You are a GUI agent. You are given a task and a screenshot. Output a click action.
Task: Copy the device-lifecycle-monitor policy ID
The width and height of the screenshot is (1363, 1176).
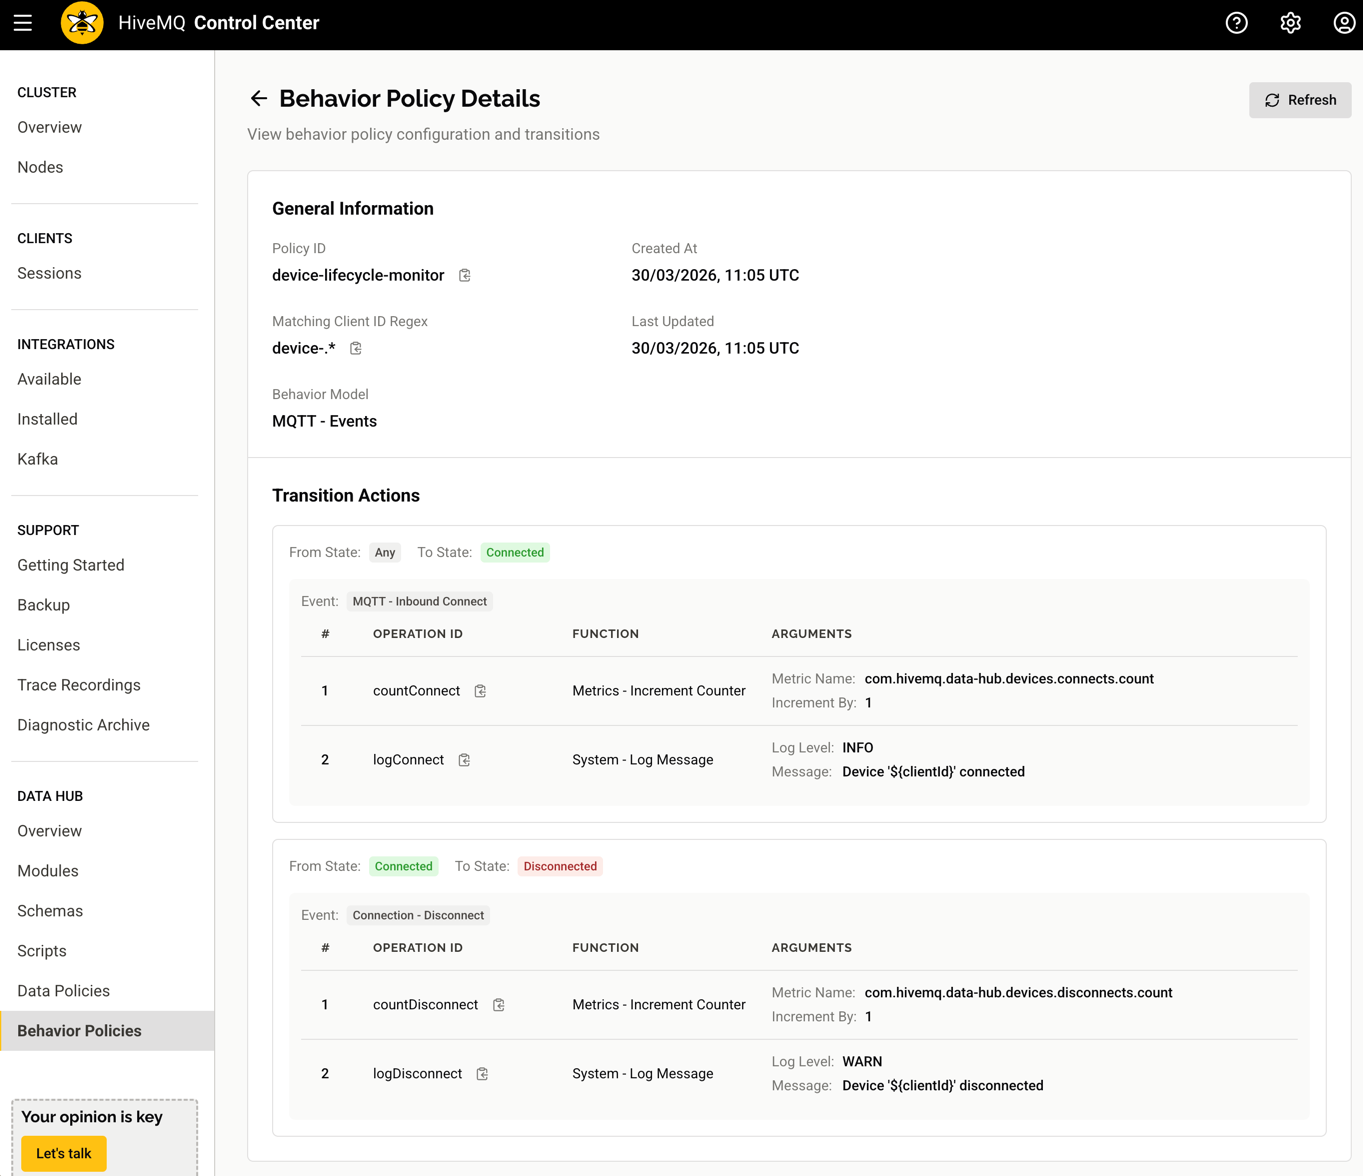click(464, 275)
